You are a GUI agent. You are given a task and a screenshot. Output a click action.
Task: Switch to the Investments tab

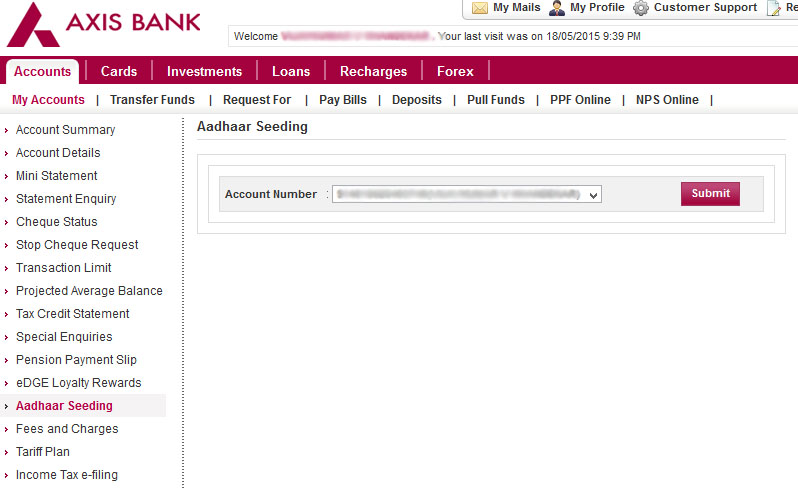point(204,71)
